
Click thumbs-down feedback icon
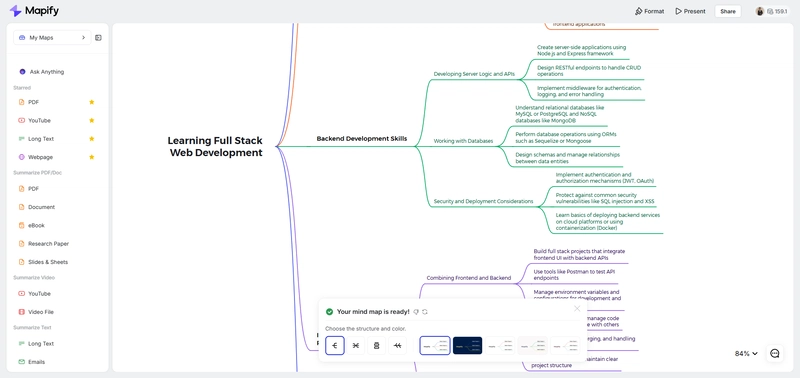pyautogui.click(x=416, y=312)
